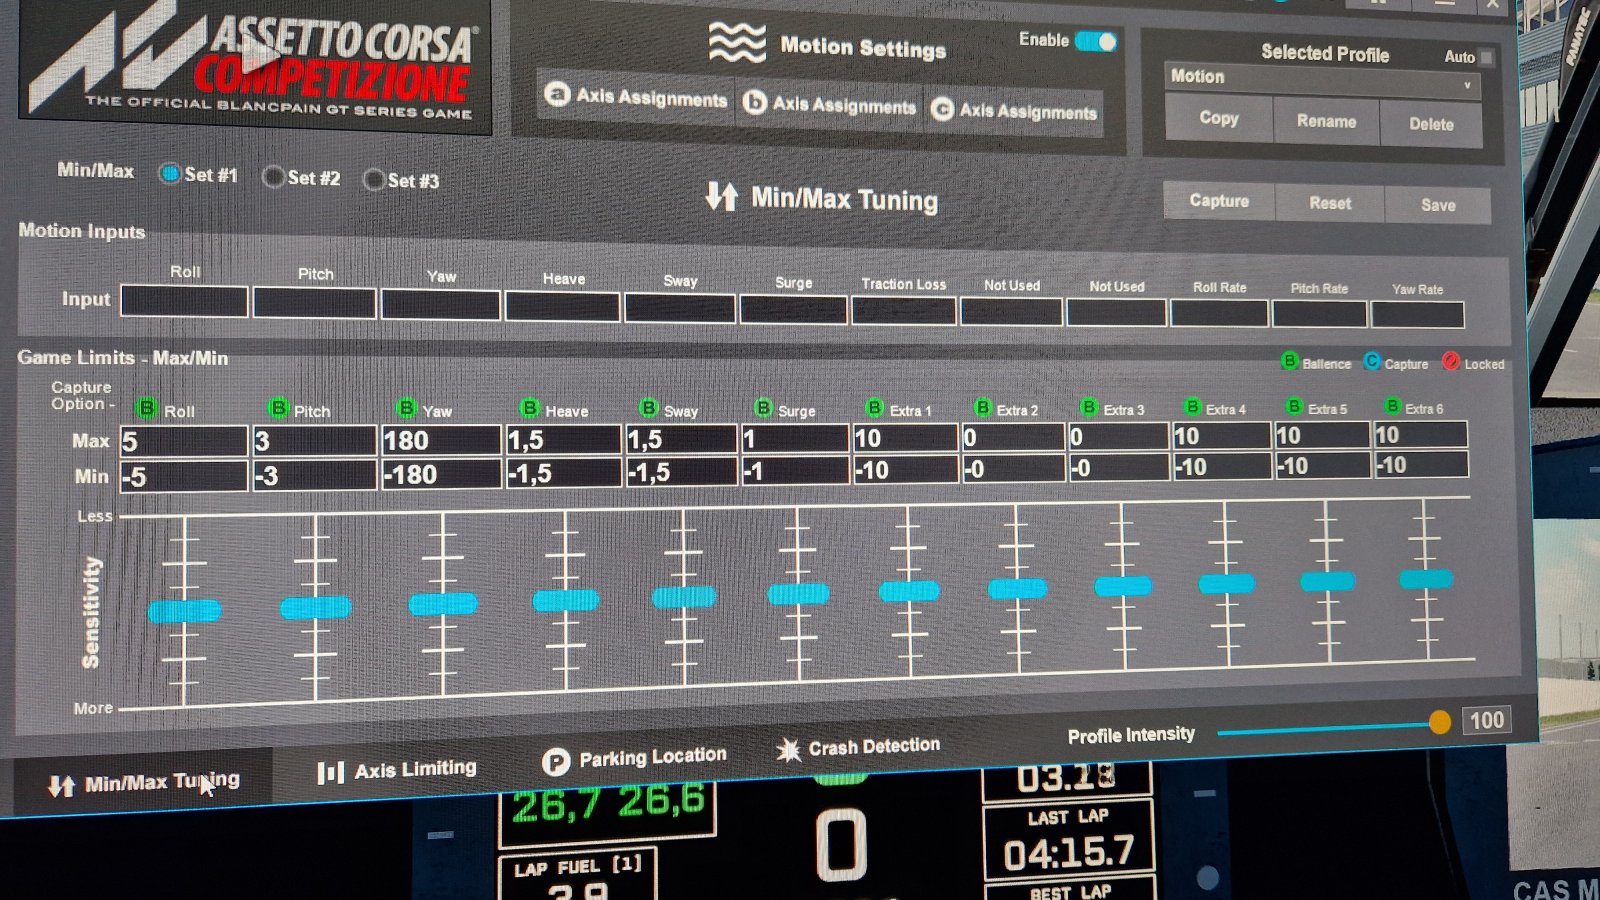The height and width of the screenshot is (900, 1600).
Task: Click the Traction Loss motion input box
Action: (904, 309)
